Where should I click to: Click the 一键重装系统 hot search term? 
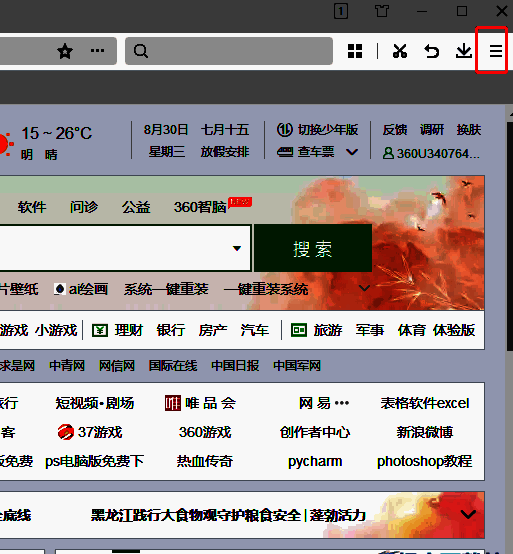pos(266,289)
